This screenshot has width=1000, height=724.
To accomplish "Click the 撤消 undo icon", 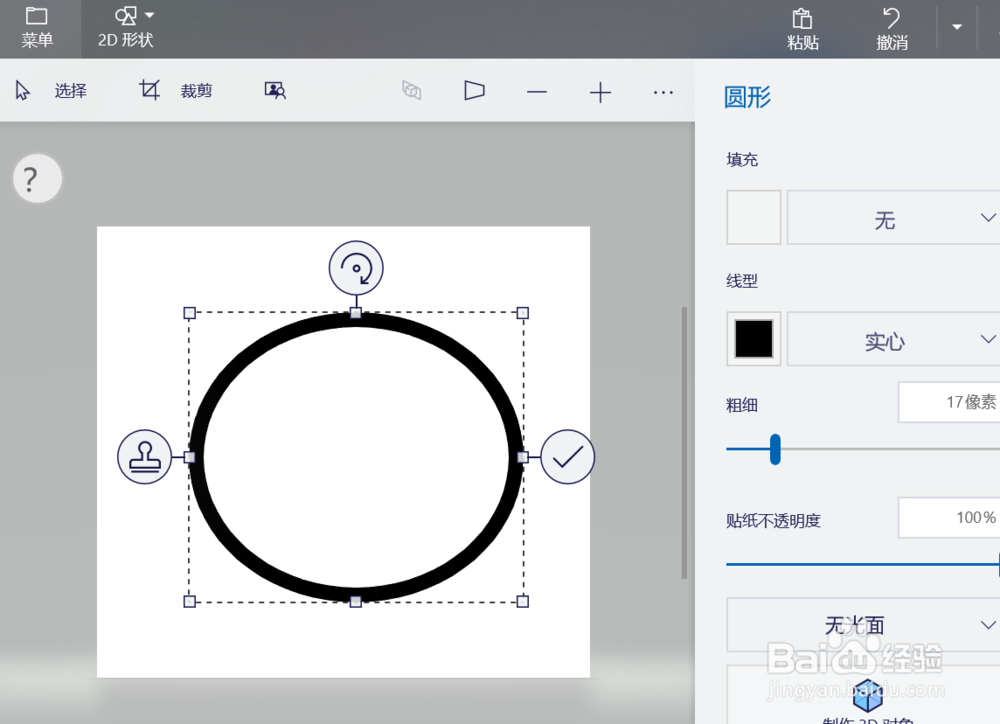I will [x=892, y=18].
